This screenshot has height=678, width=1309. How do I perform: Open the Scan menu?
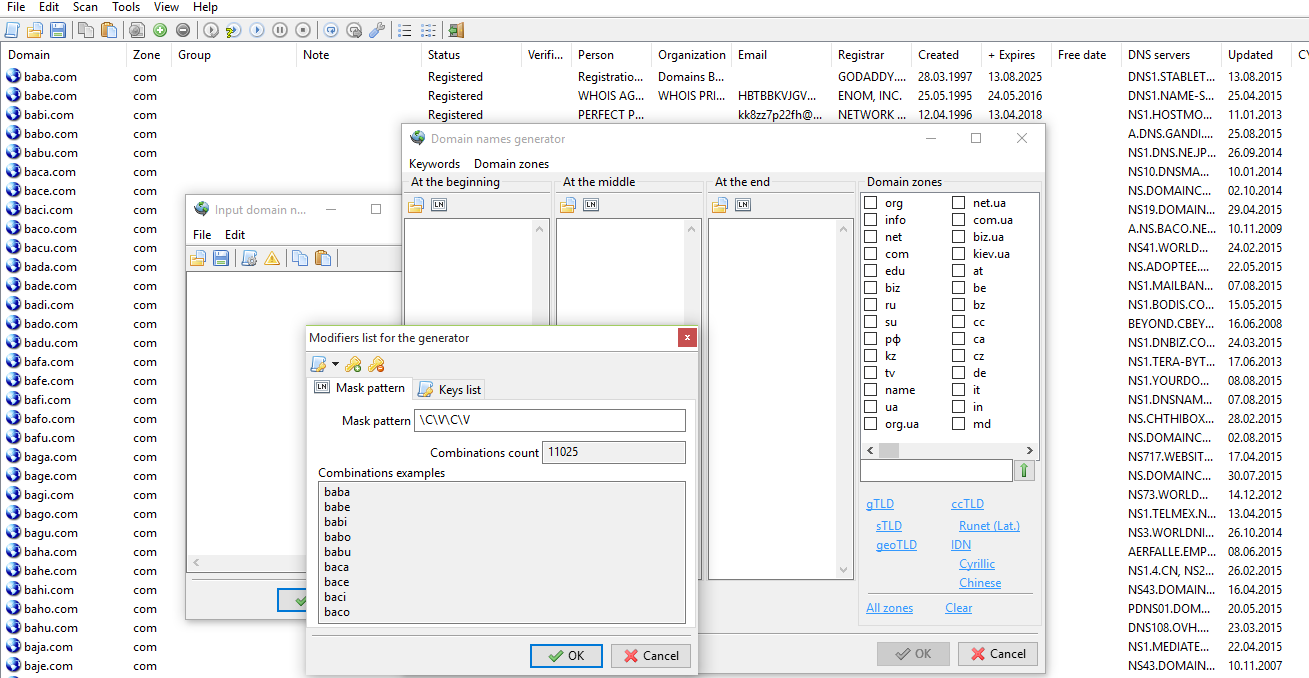(85, 7)
